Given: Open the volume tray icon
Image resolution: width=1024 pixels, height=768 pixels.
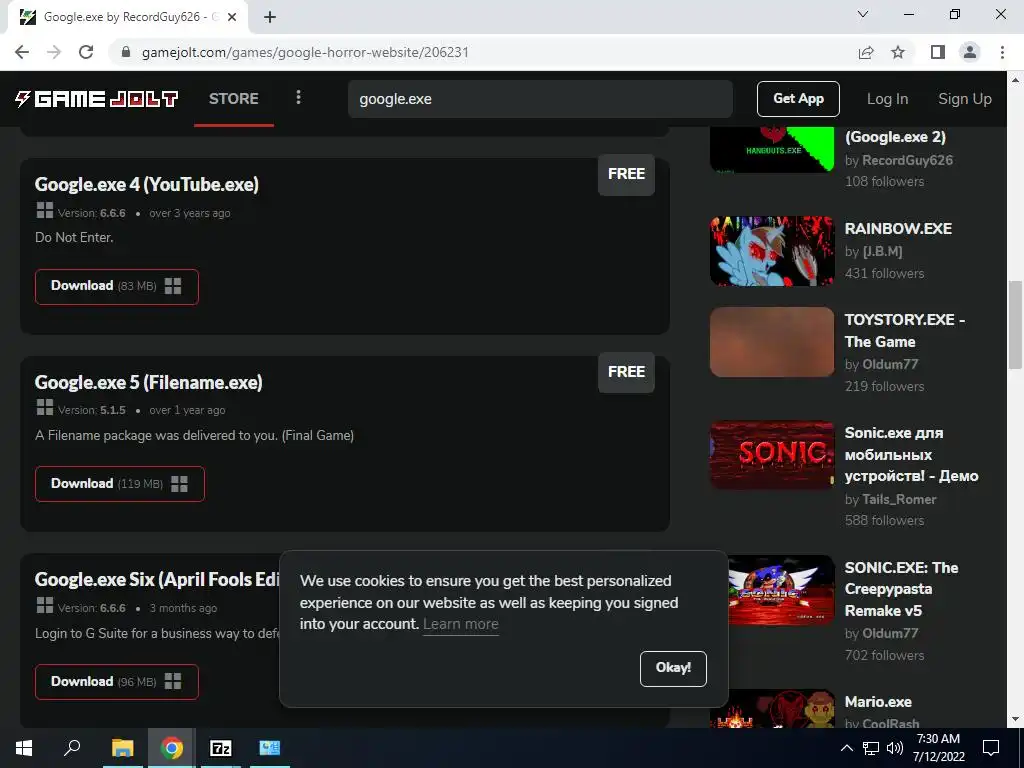Looking at the screenshot, I should click(895, 748).
